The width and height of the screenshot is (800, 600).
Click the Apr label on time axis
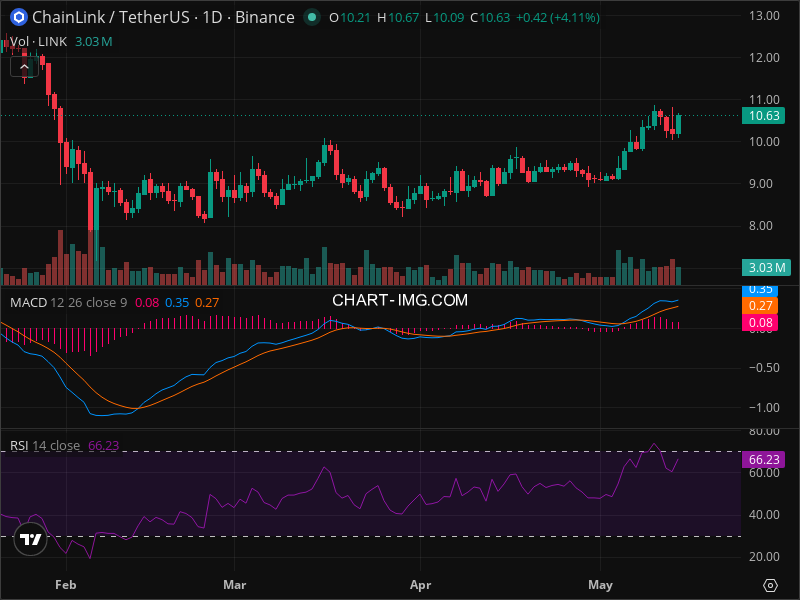pyautogui.click(x=420, y=585)
